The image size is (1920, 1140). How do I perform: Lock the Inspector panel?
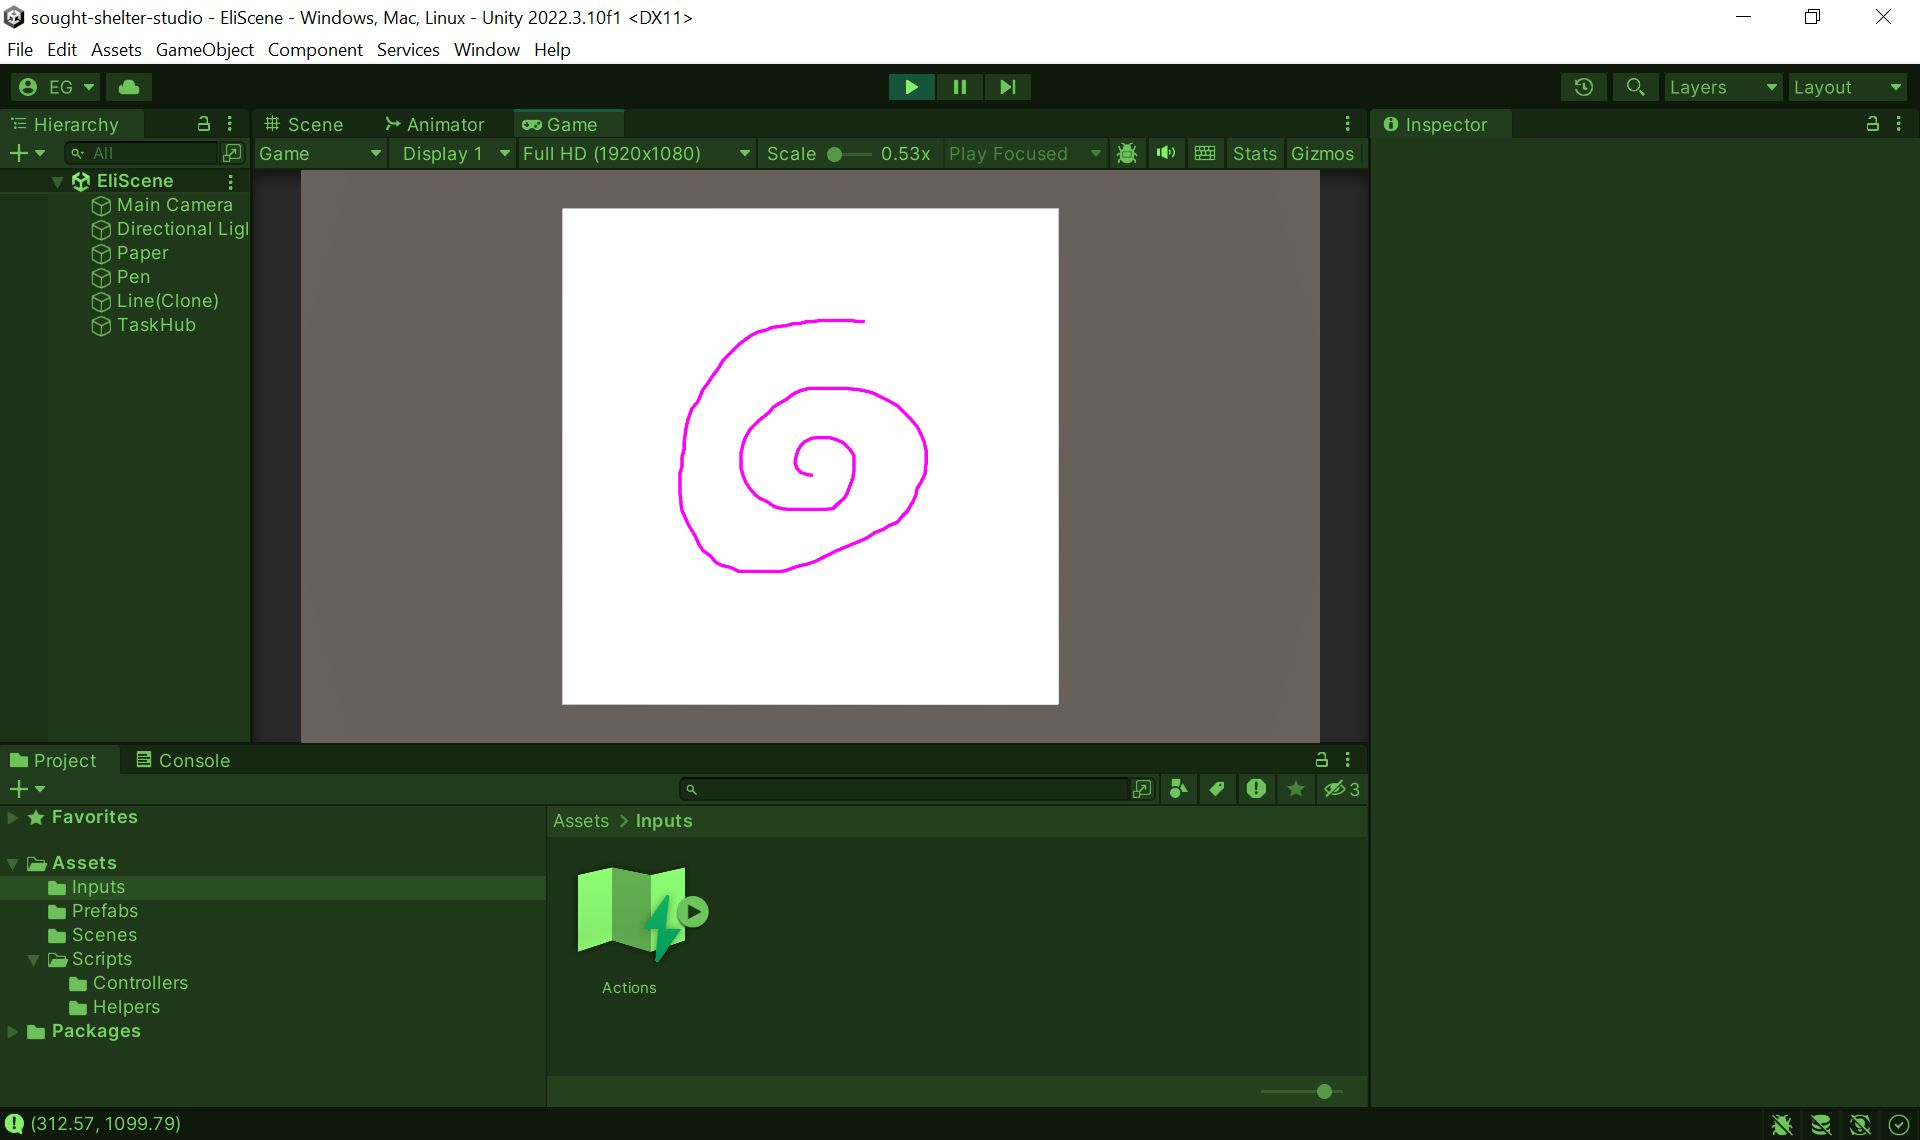point(1872,124)
